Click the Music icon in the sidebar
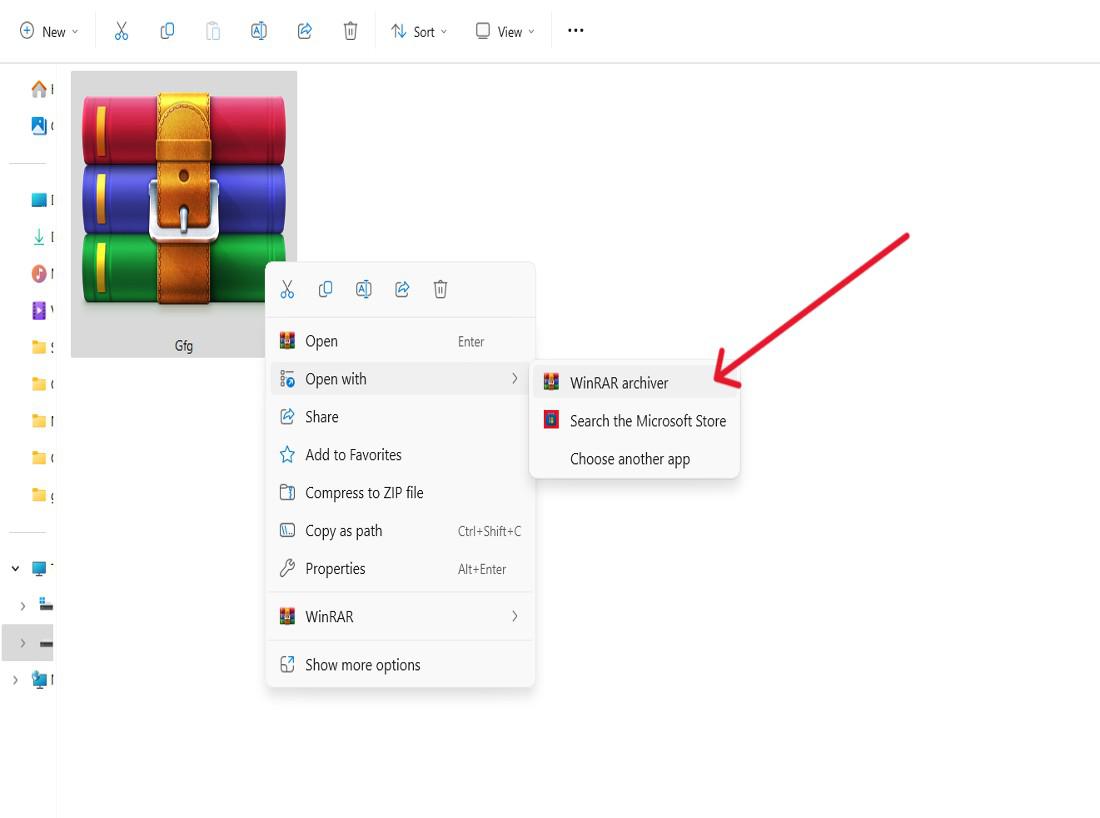Screen dimensions: 1100x818 tap(39, 274)
